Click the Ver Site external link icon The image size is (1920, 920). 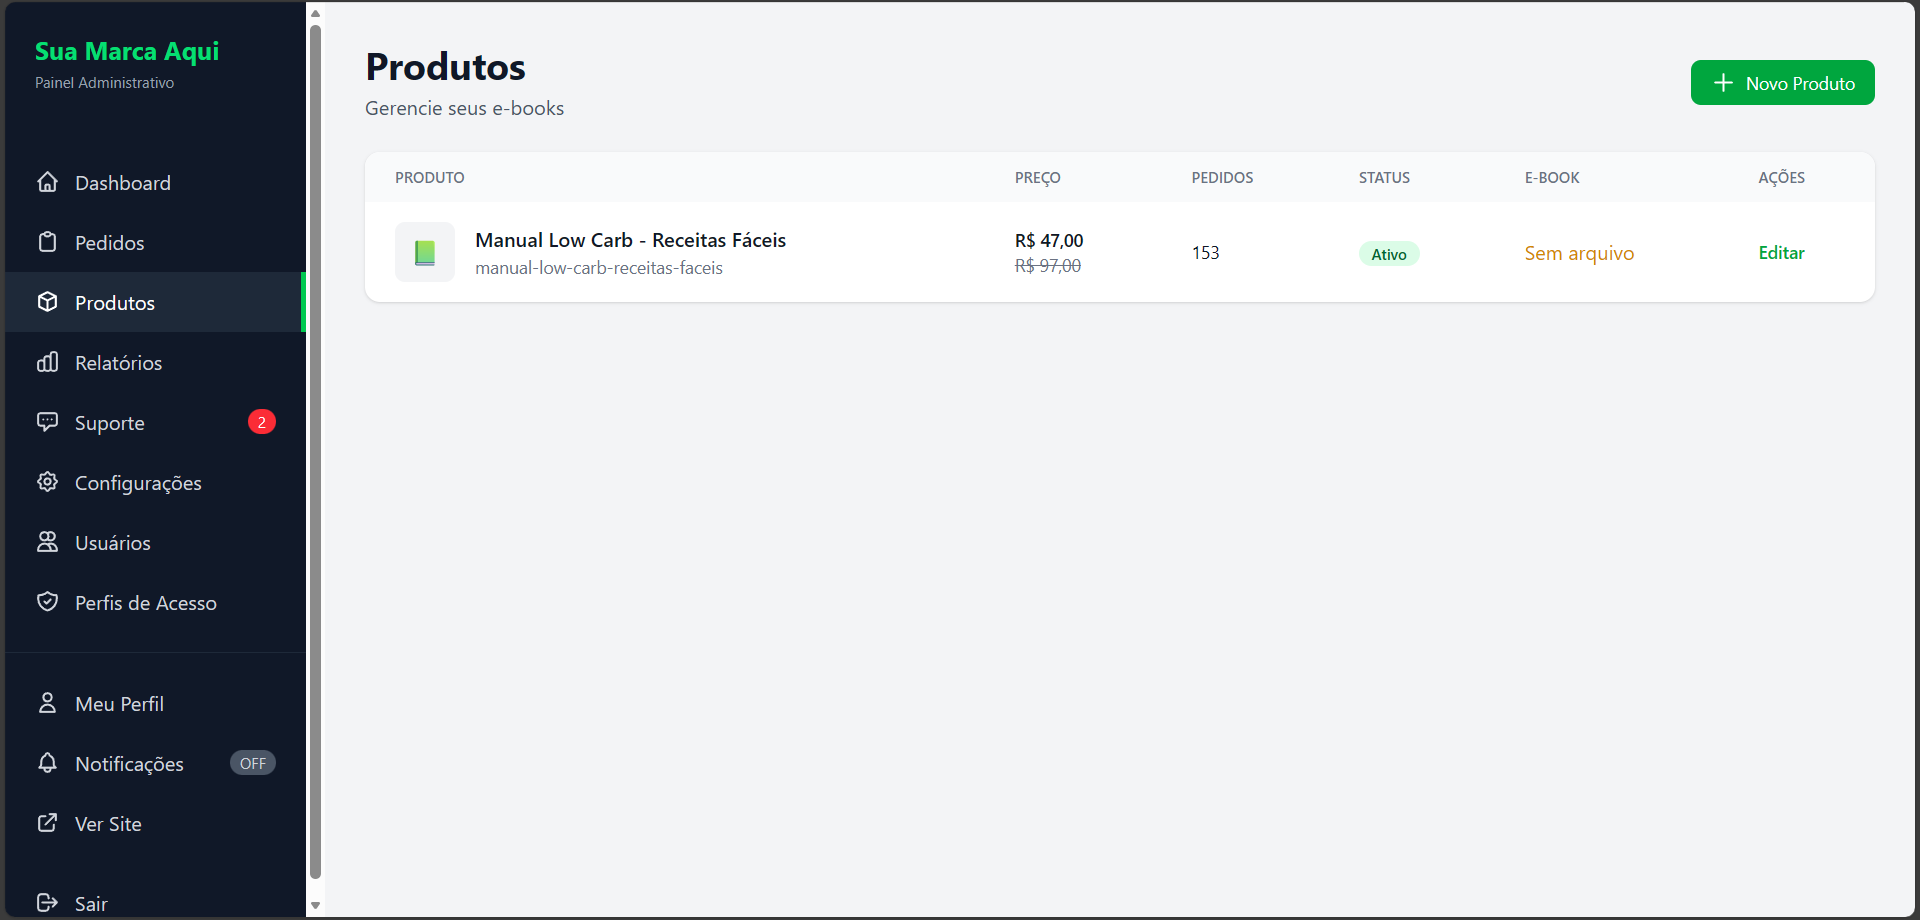pyautogui.click(x=47, y=823)
